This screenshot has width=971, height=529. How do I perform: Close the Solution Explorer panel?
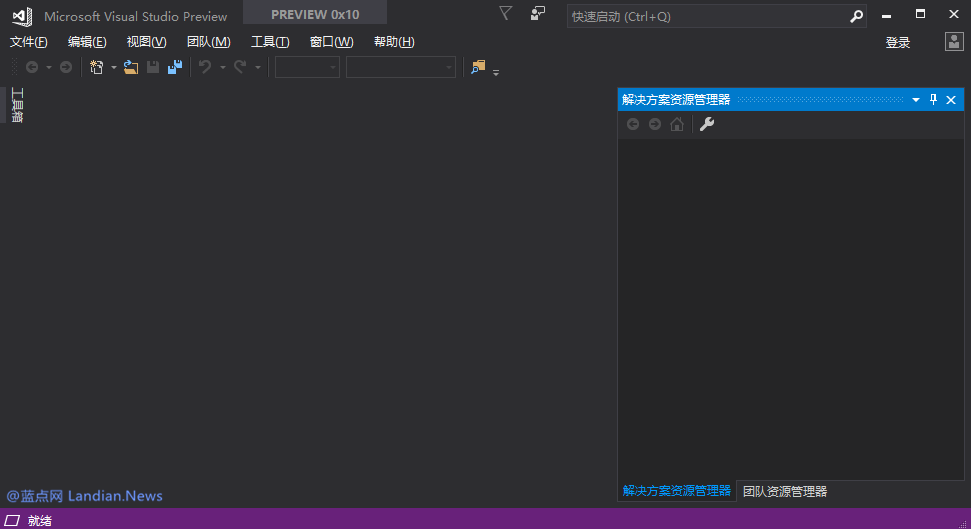coord(951,100)
